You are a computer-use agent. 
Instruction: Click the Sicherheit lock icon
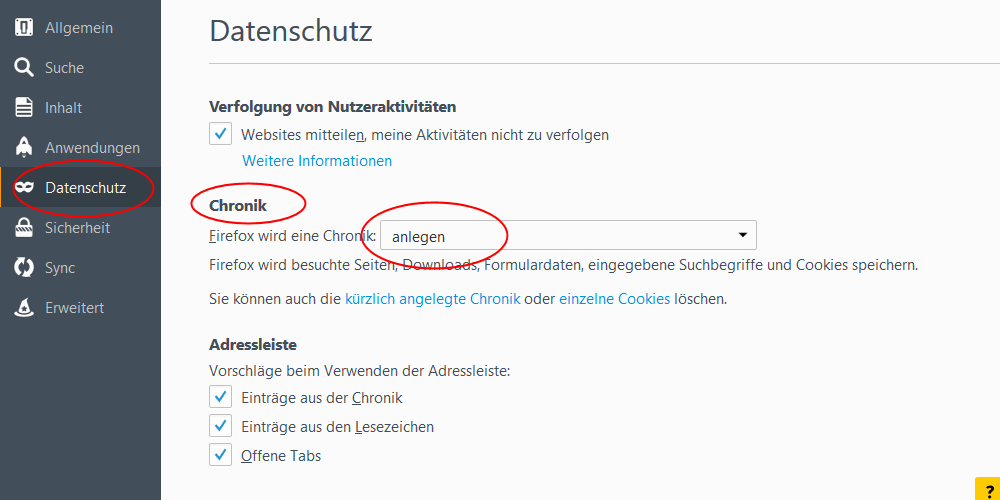coord(24,228)
